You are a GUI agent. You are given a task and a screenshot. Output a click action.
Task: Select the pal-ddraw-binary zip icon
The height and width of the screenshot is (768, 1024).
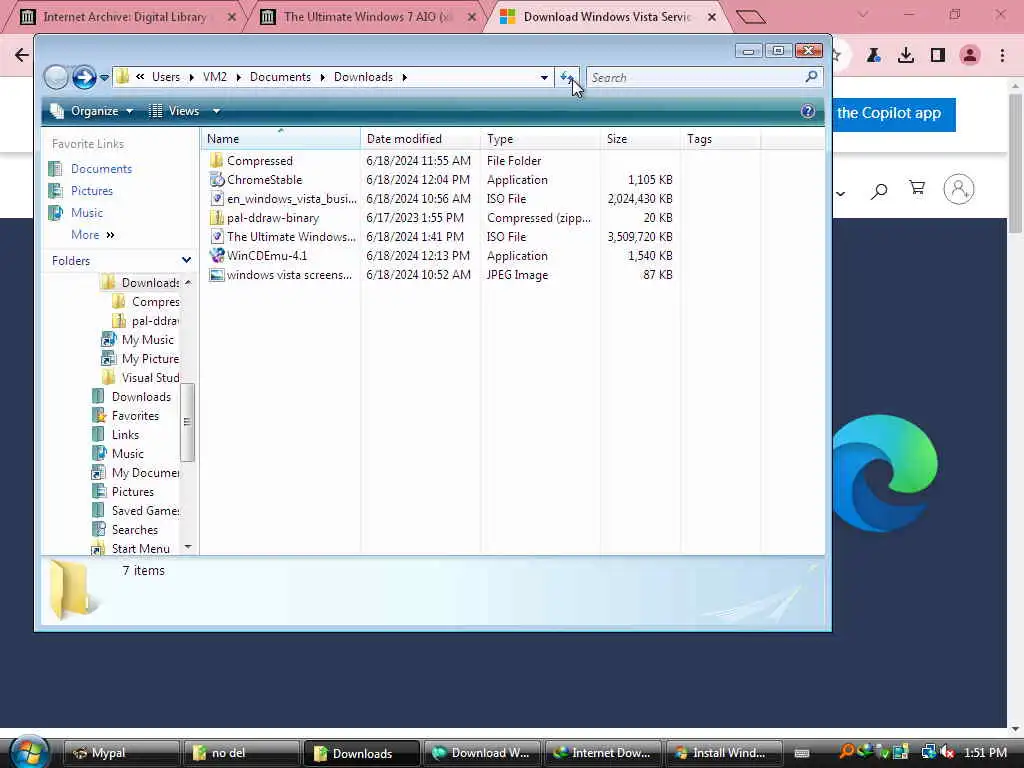click(216, 217)
